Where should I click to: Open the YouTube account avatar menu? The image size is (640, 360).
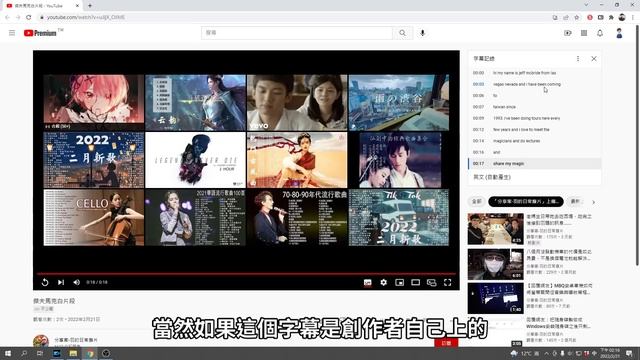coord(619,33)
